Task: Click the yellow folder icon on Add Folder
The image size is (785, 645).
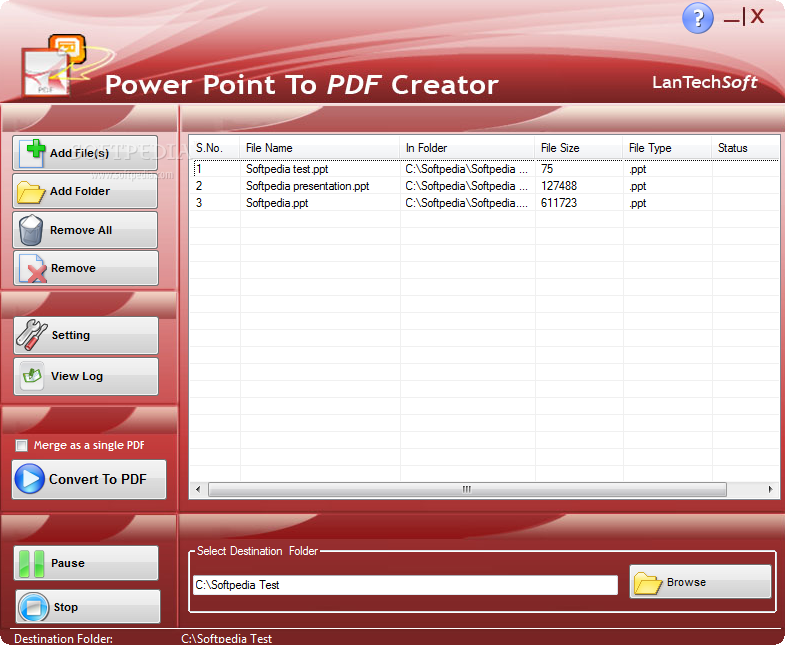Action: point(31,192)
